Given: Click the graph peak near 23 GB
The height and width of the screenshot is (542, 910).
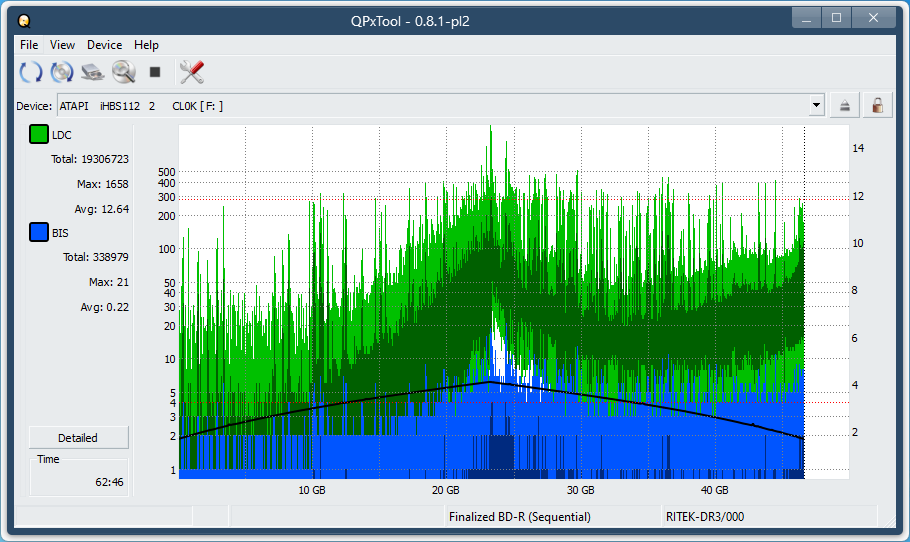Looking at the screenshot, I should [x=490, y=129].
